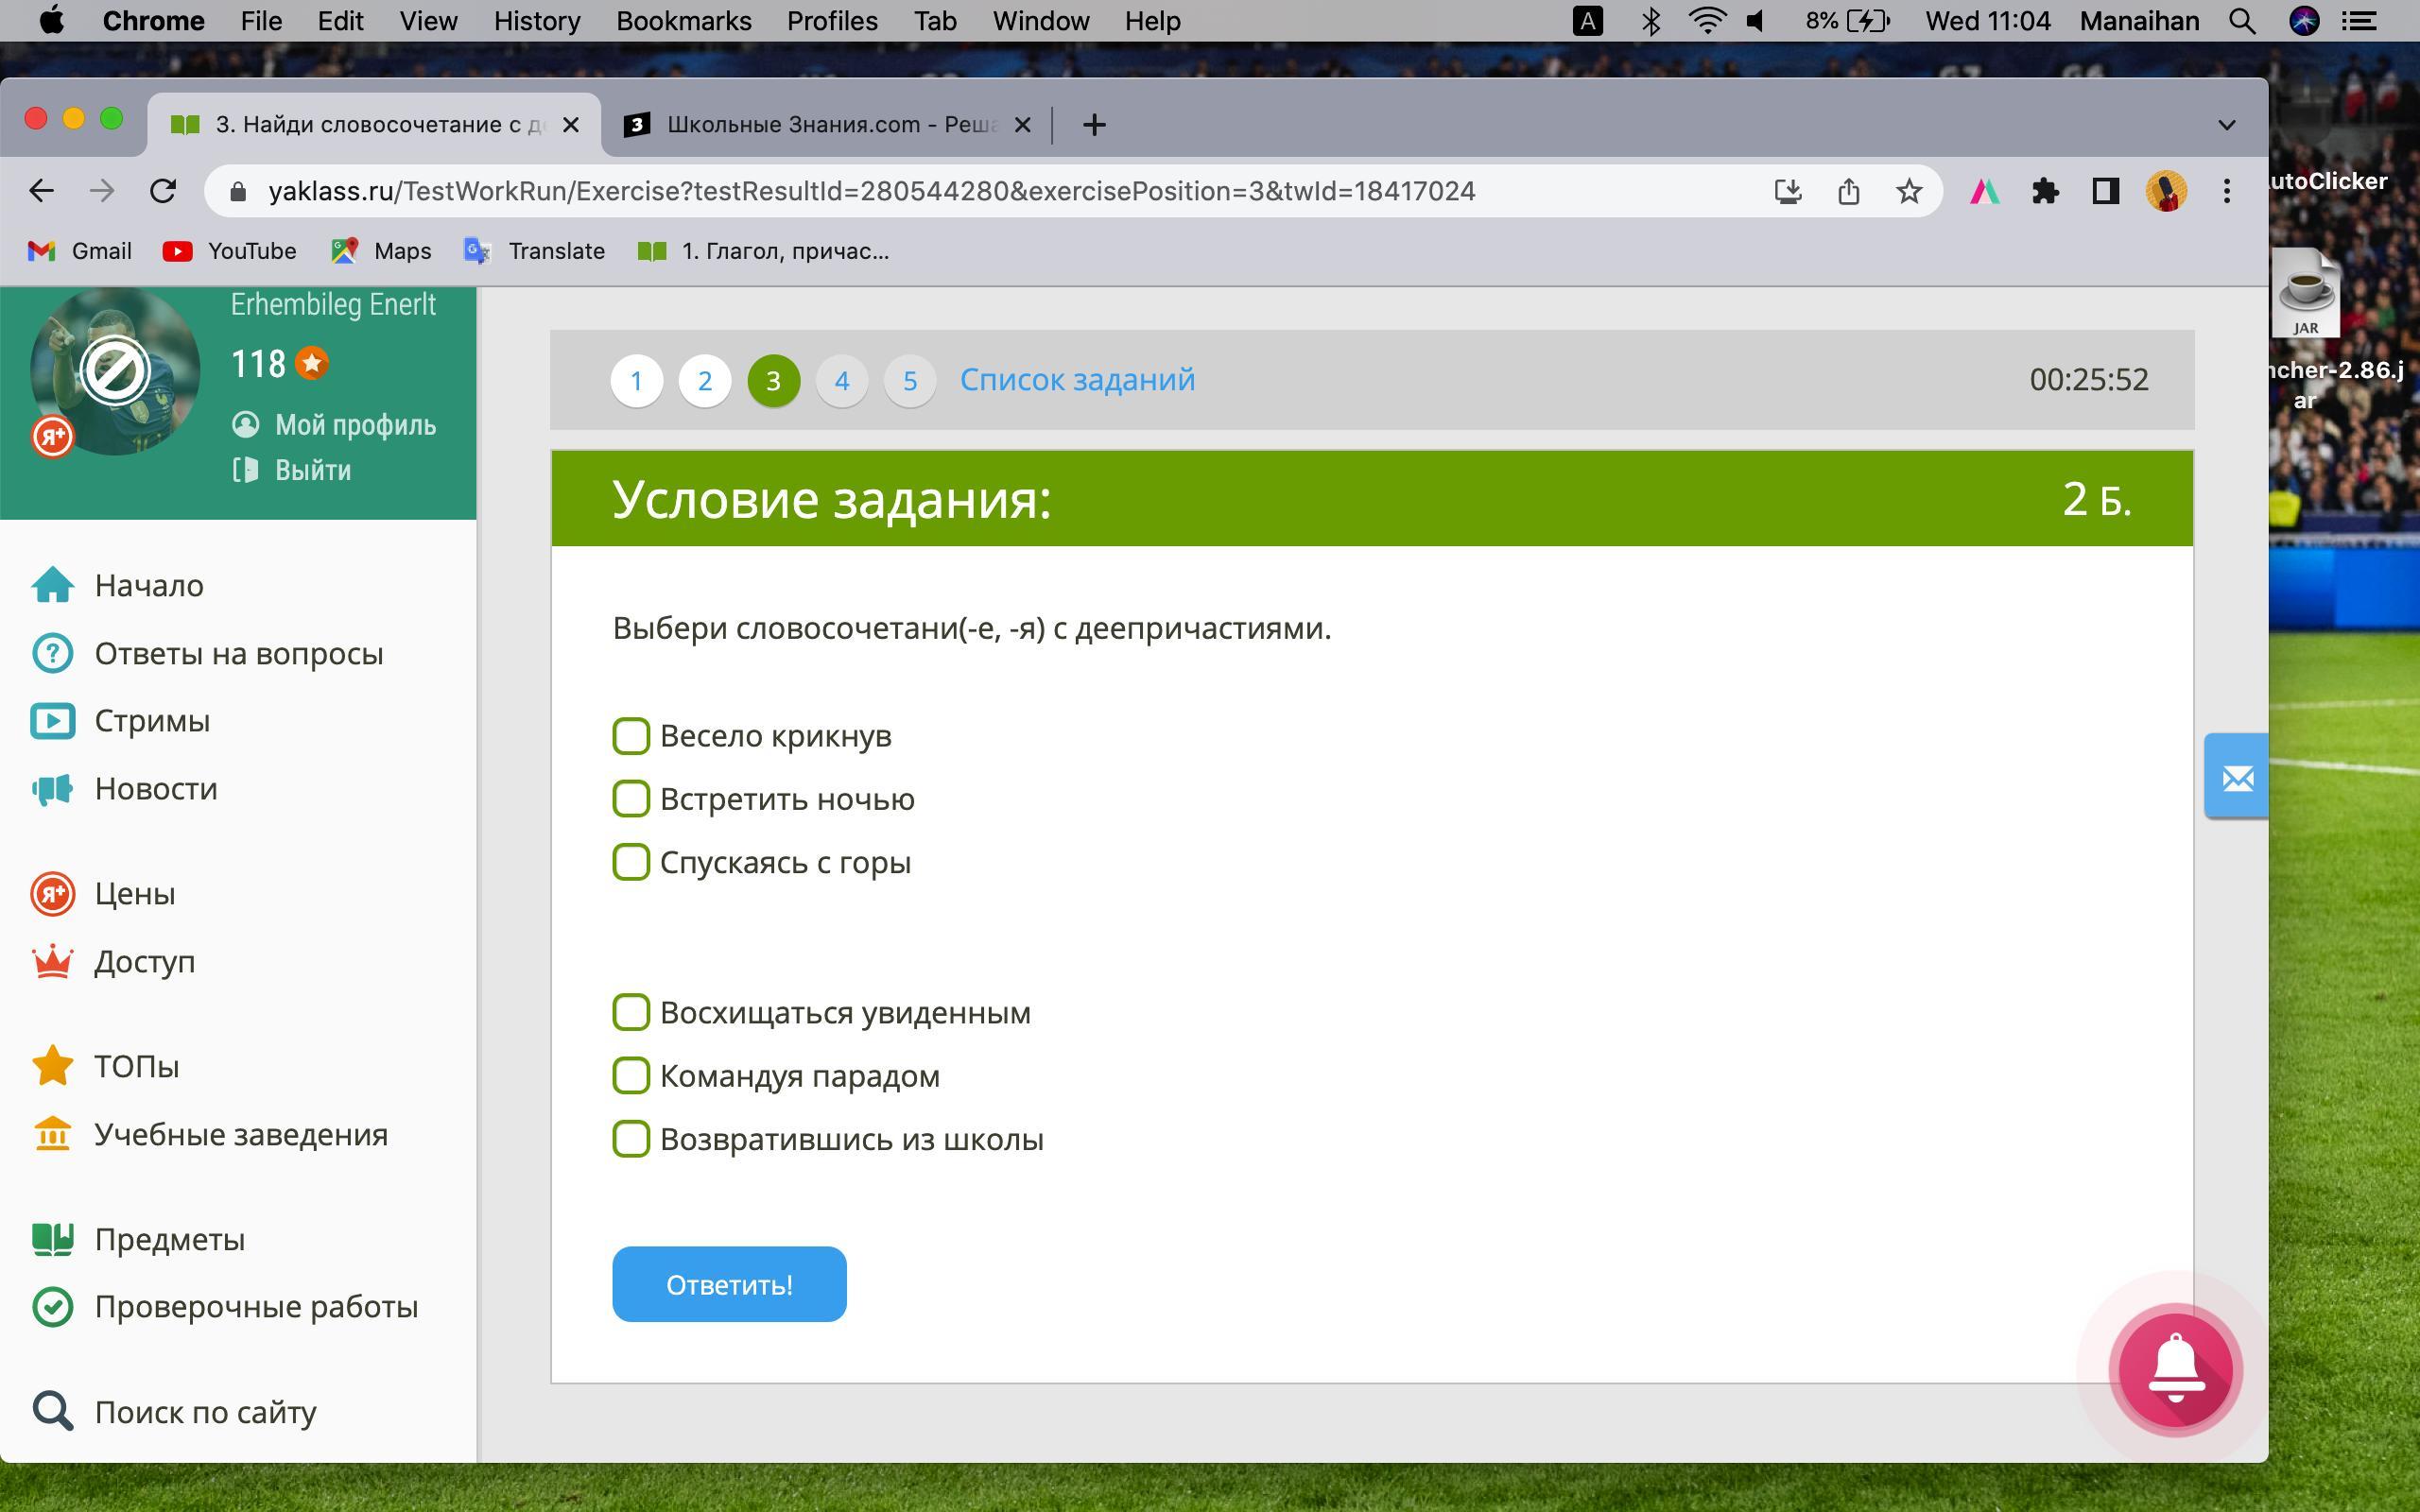Open the envelope message side button

click(2236, 777)
